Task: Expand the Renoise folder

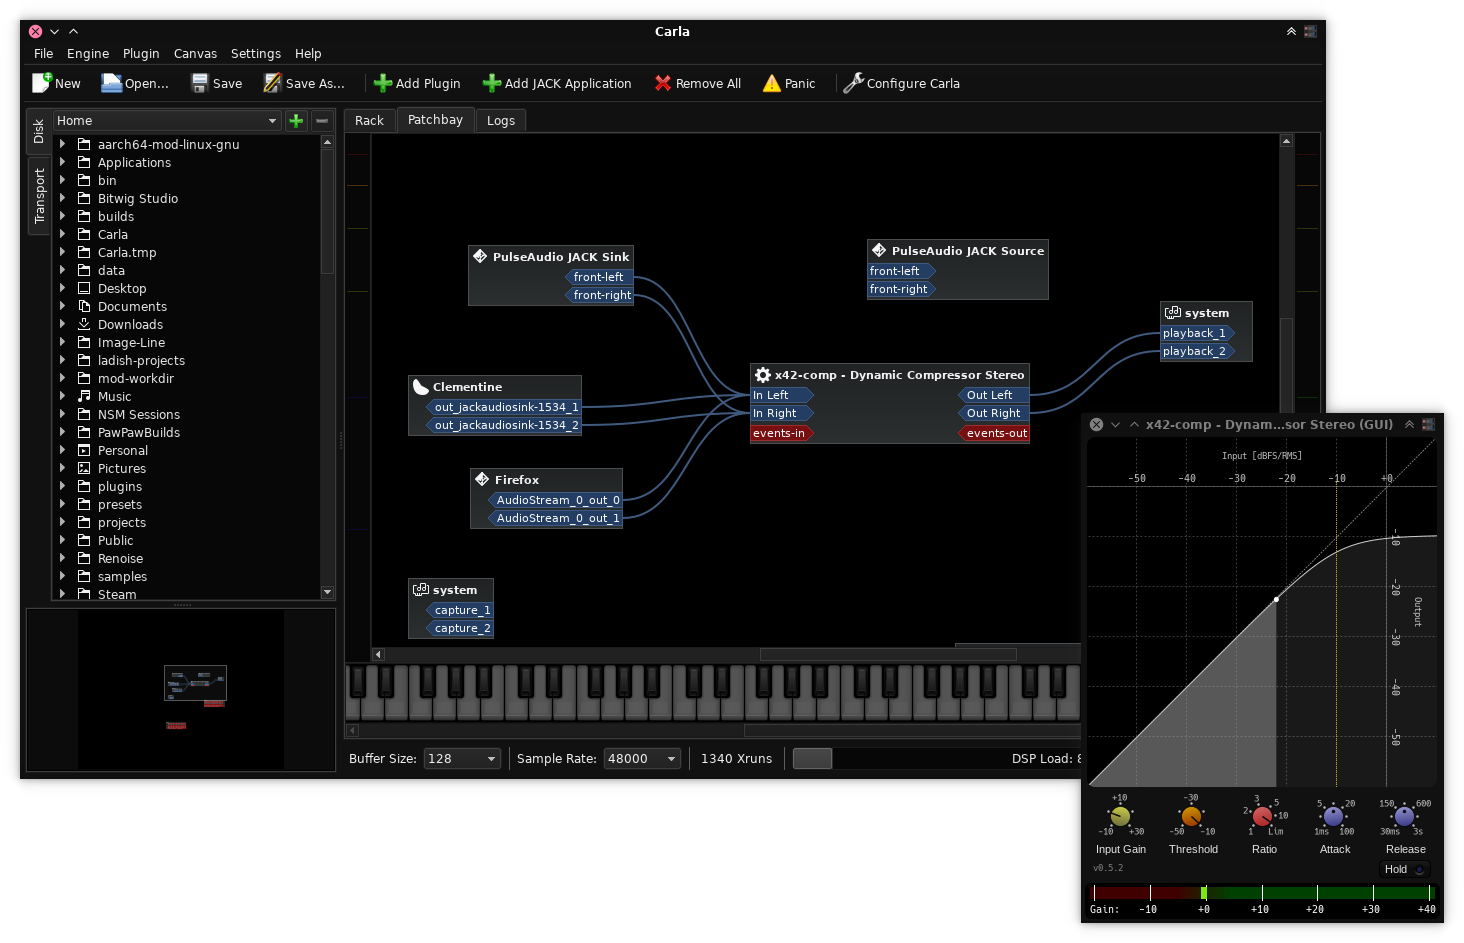Action: (x=63, y=558)
